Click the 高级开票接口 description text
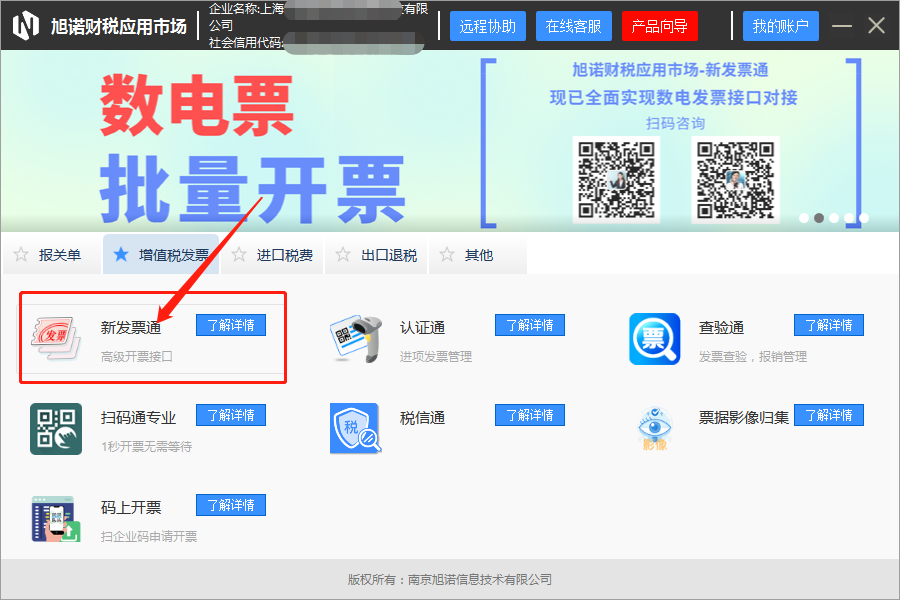Image resolution: width=900 pixels, height=600 pixels. coord(137,357)
